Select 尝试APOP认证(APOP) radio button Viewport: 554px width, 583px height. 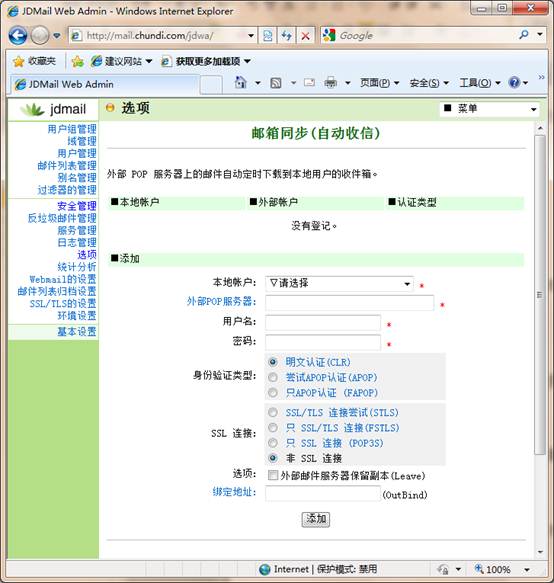(x=273, y=377)
